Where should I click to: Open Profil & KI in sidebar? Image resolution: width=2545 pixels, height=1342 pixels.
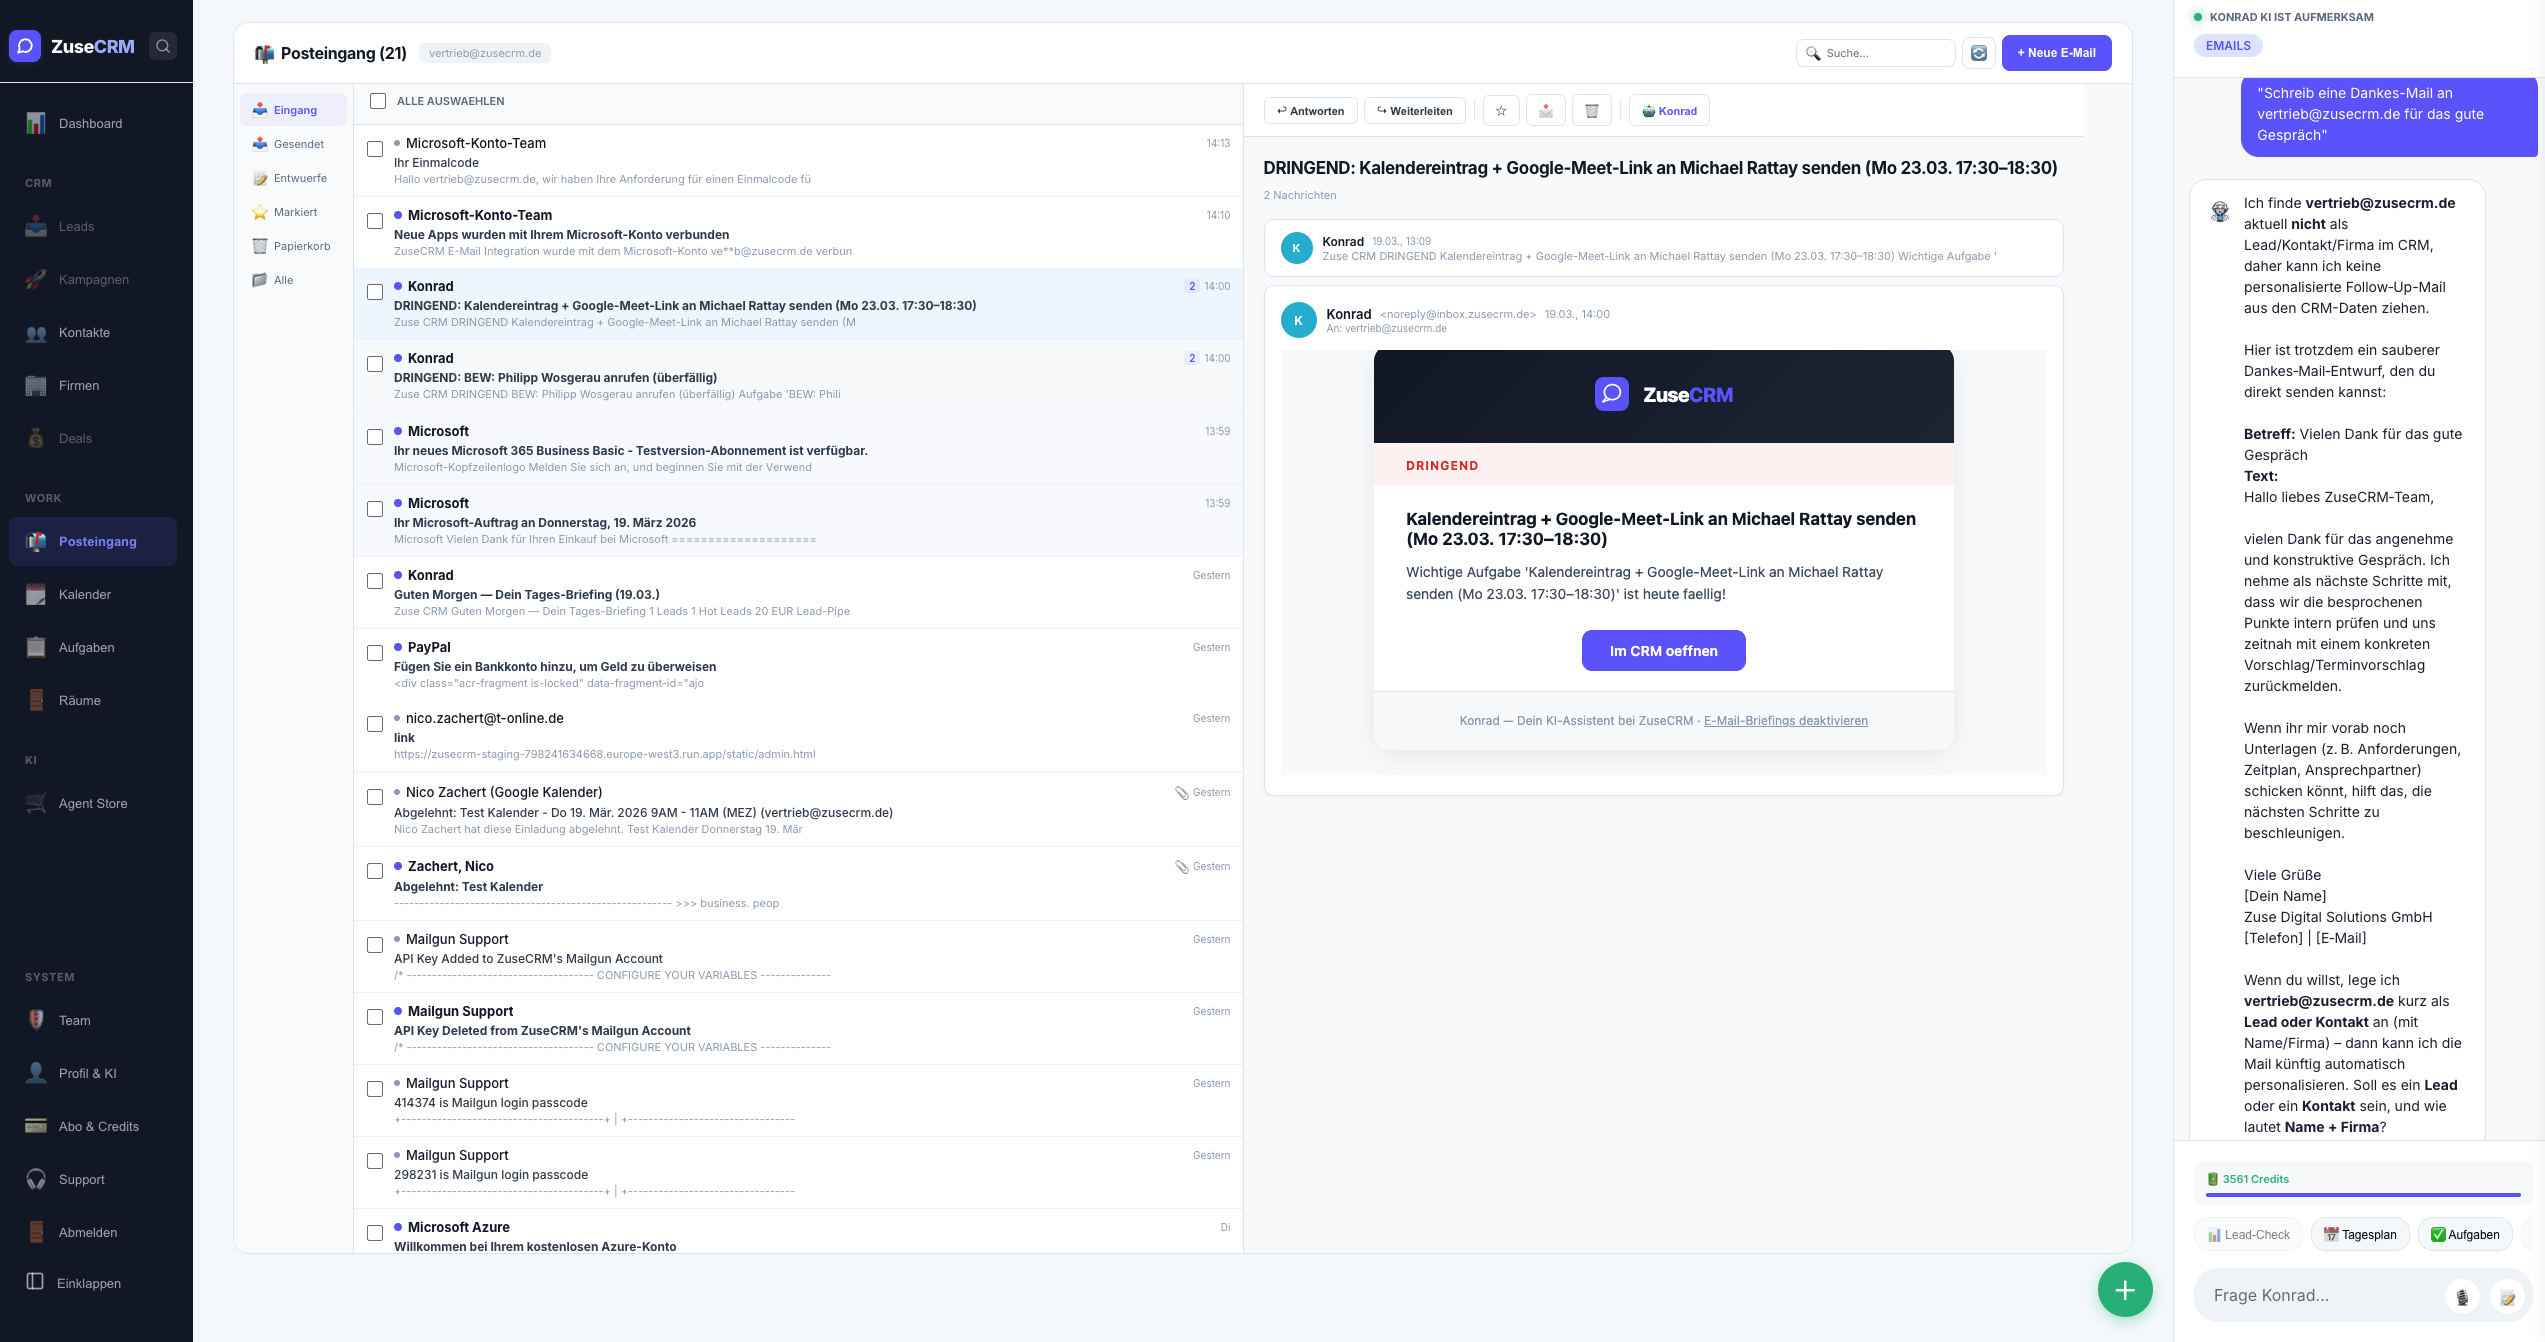93,1073
